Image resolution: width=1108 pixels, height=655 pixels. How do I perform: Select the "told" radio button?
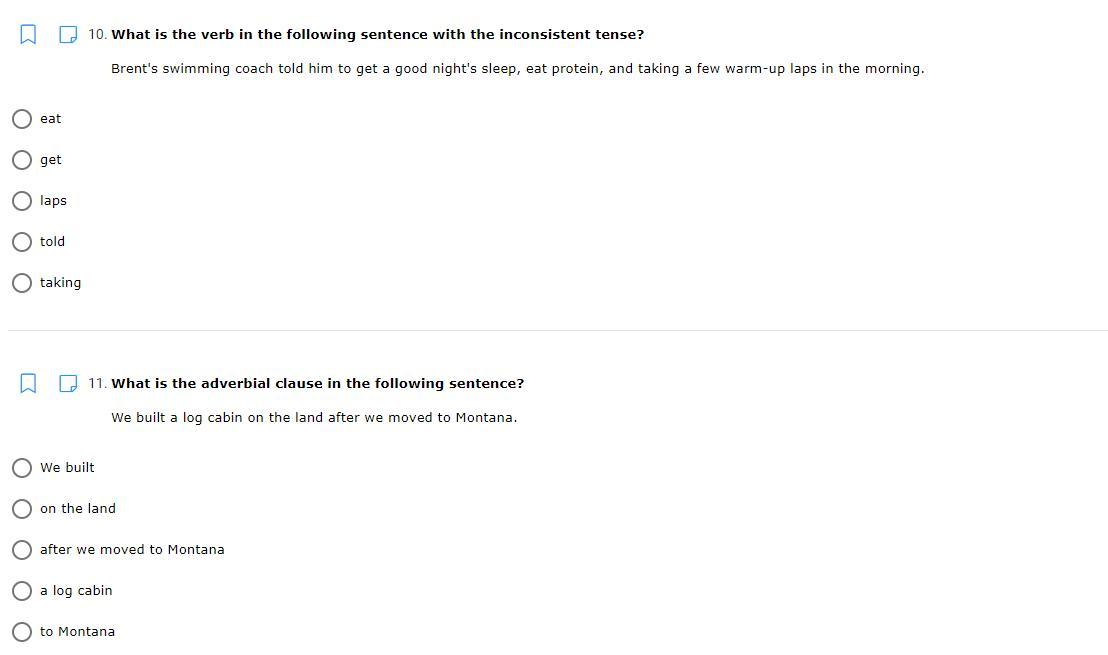click(22, 242)
